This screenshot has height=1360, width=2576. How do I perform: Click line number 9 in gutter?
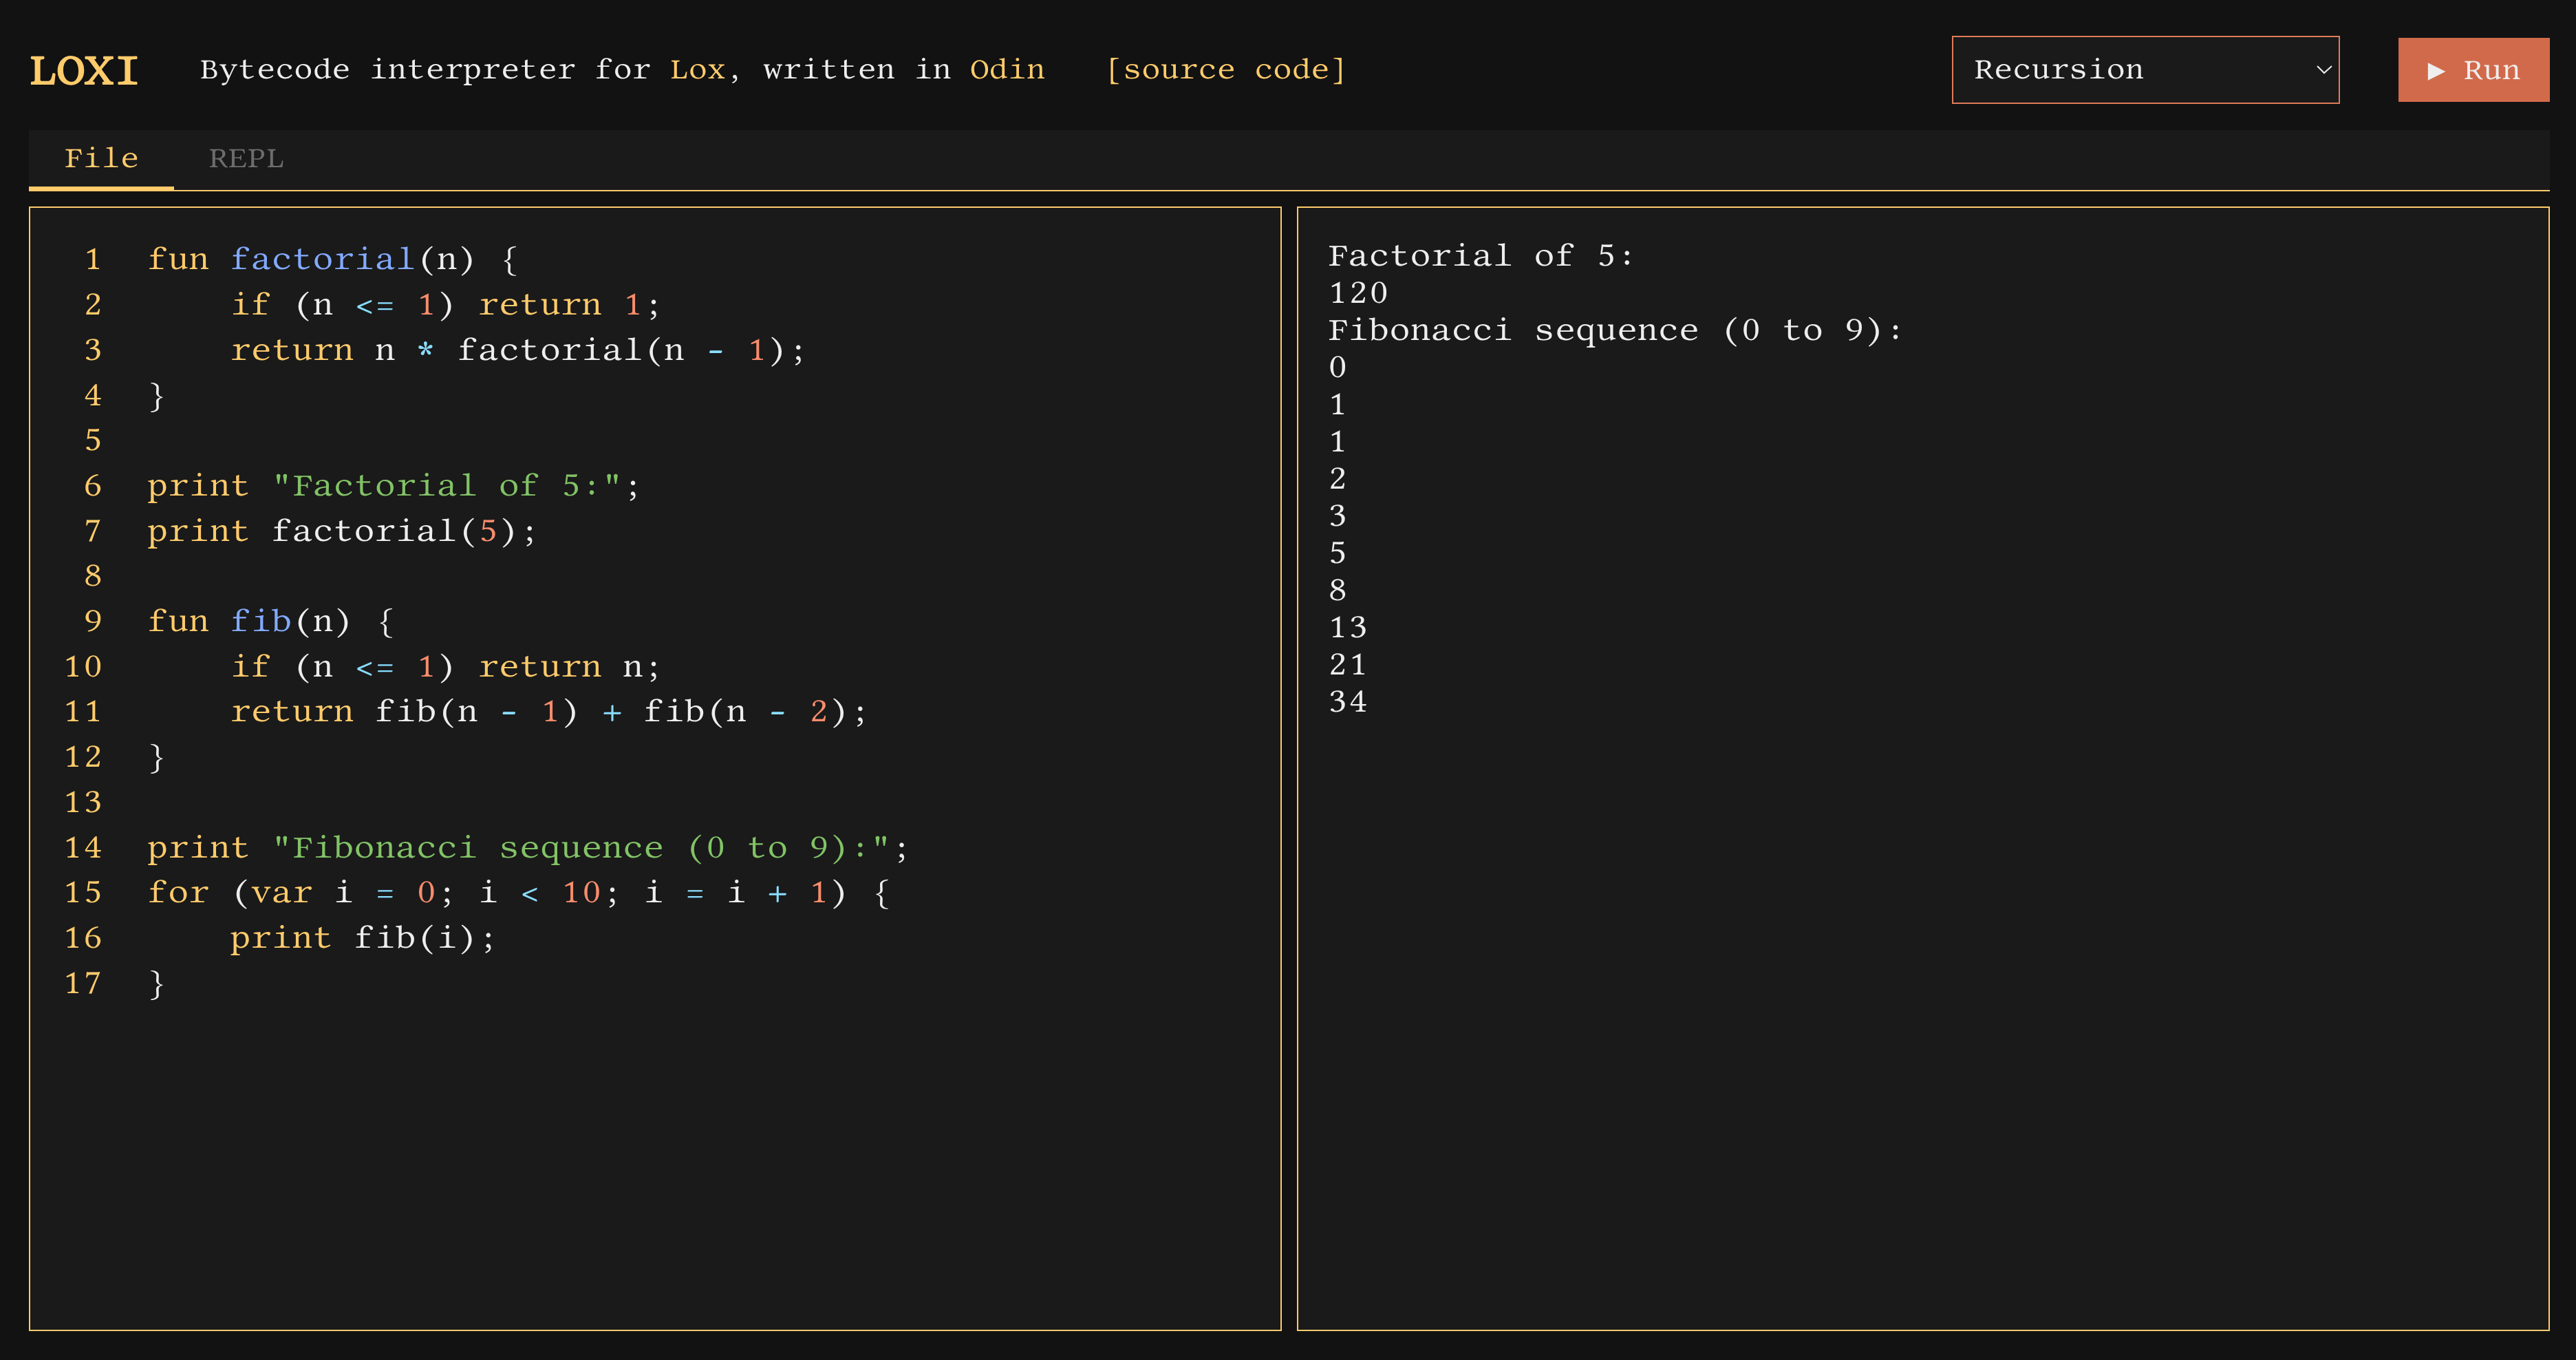click(93, 621)
